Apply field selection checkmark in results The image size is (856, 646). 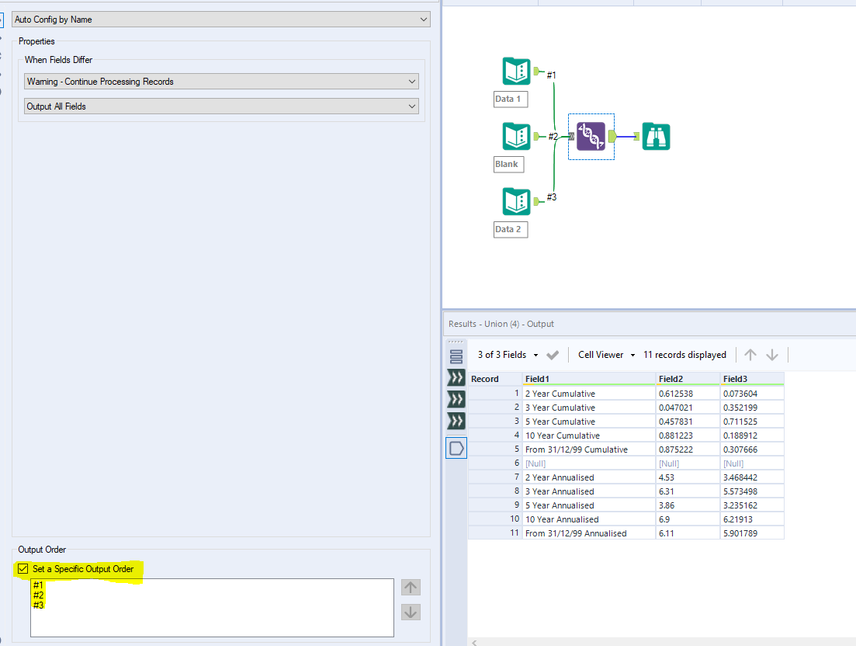click(552, 355)
